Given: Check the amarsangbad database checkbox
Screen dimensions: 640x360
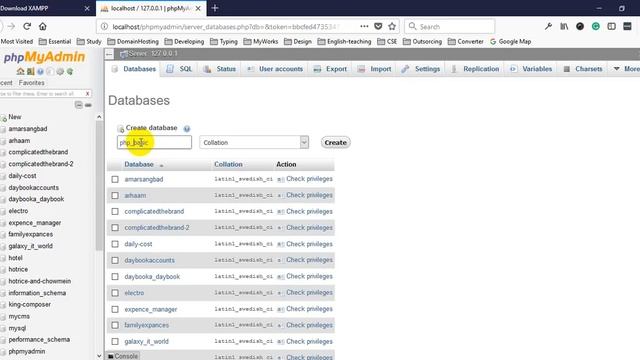Looking at the screenshot, I should [x=115, y=179].
